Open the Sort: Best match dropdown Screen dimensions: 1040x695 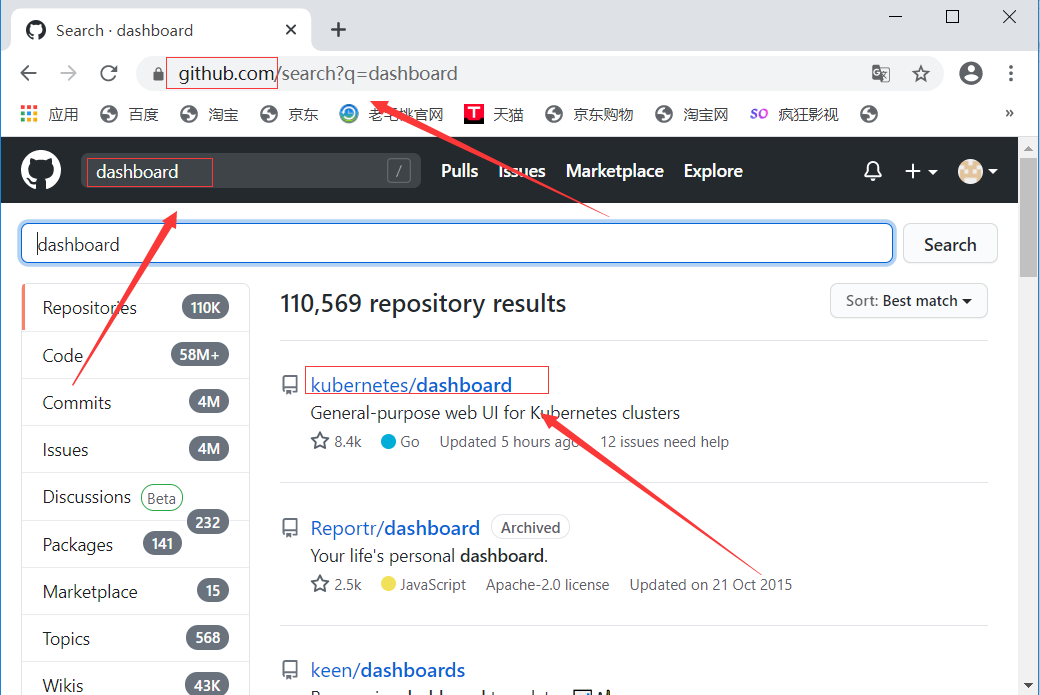click(x=907, y=300)
